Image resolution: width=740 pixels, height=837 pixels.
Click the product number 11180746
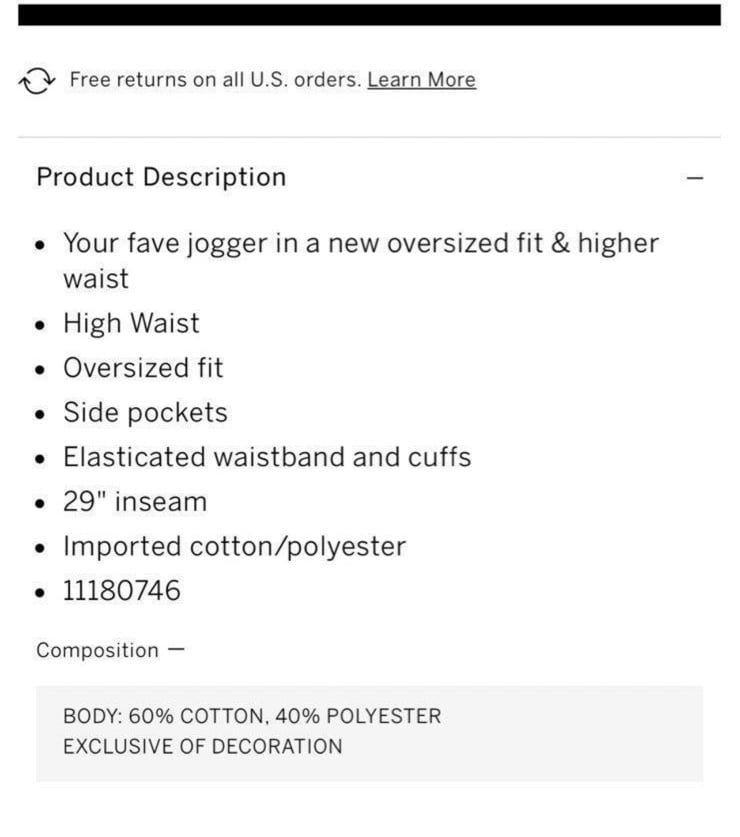122,591
